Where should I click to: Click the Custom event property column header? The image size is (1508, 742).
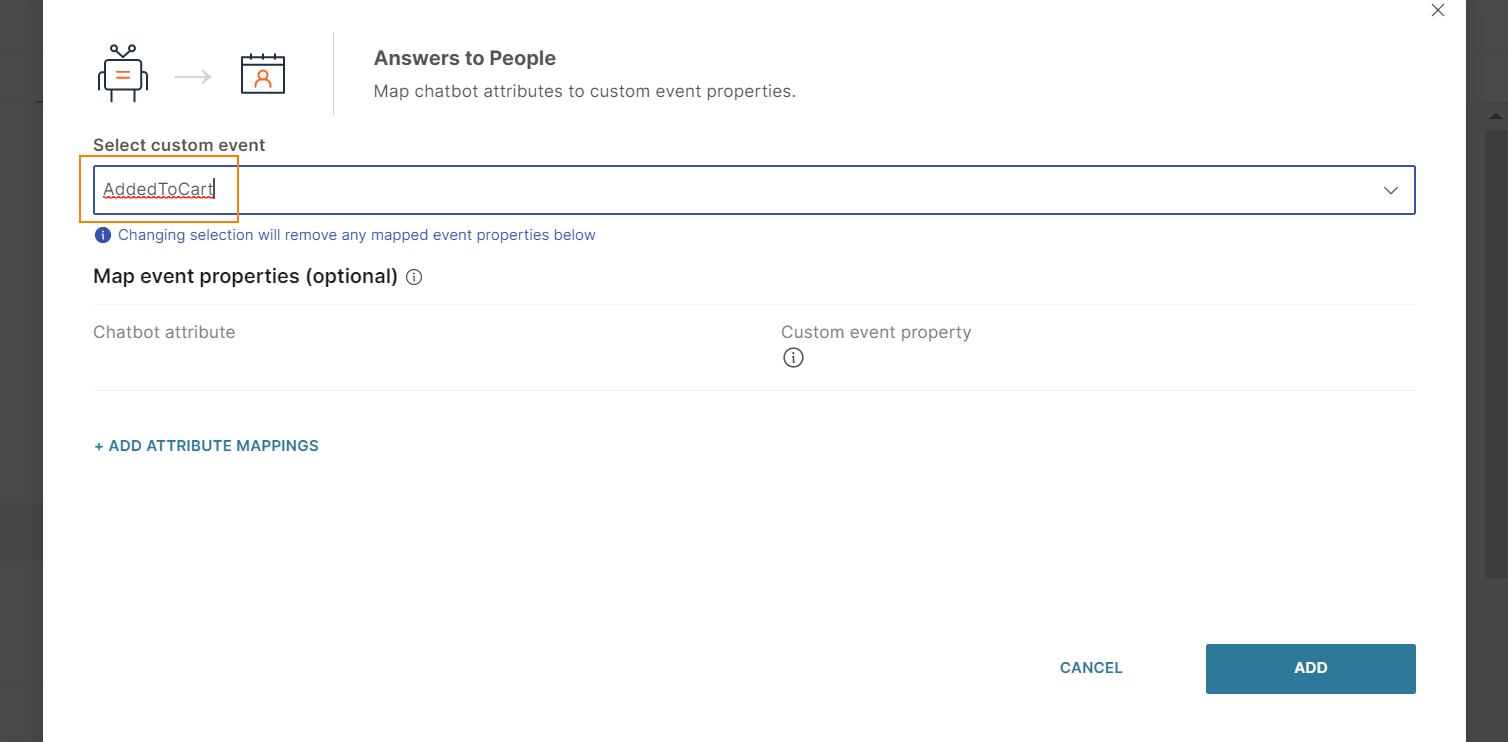pos(876,332)
